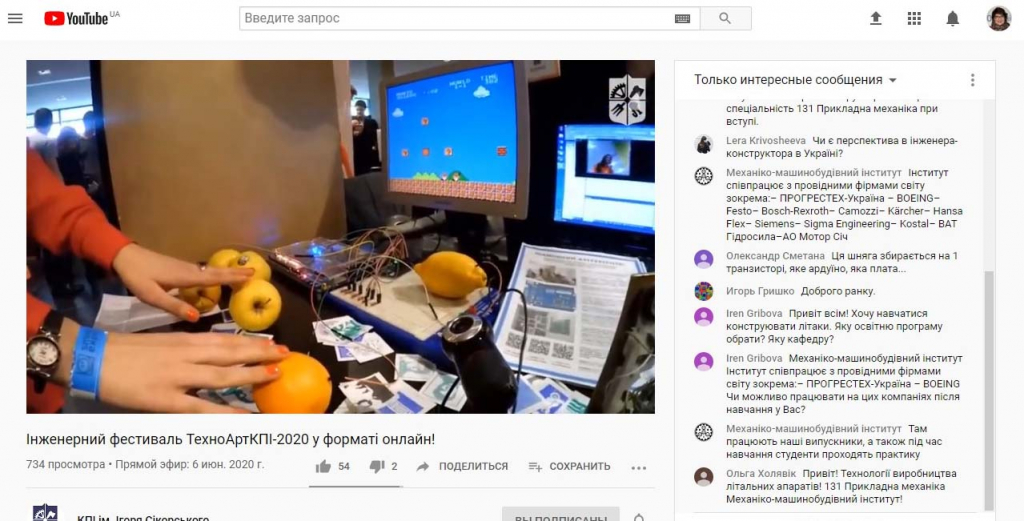Dislike the video with thumbs down
The image size is (1024, 521).
(x=377, y=466)
